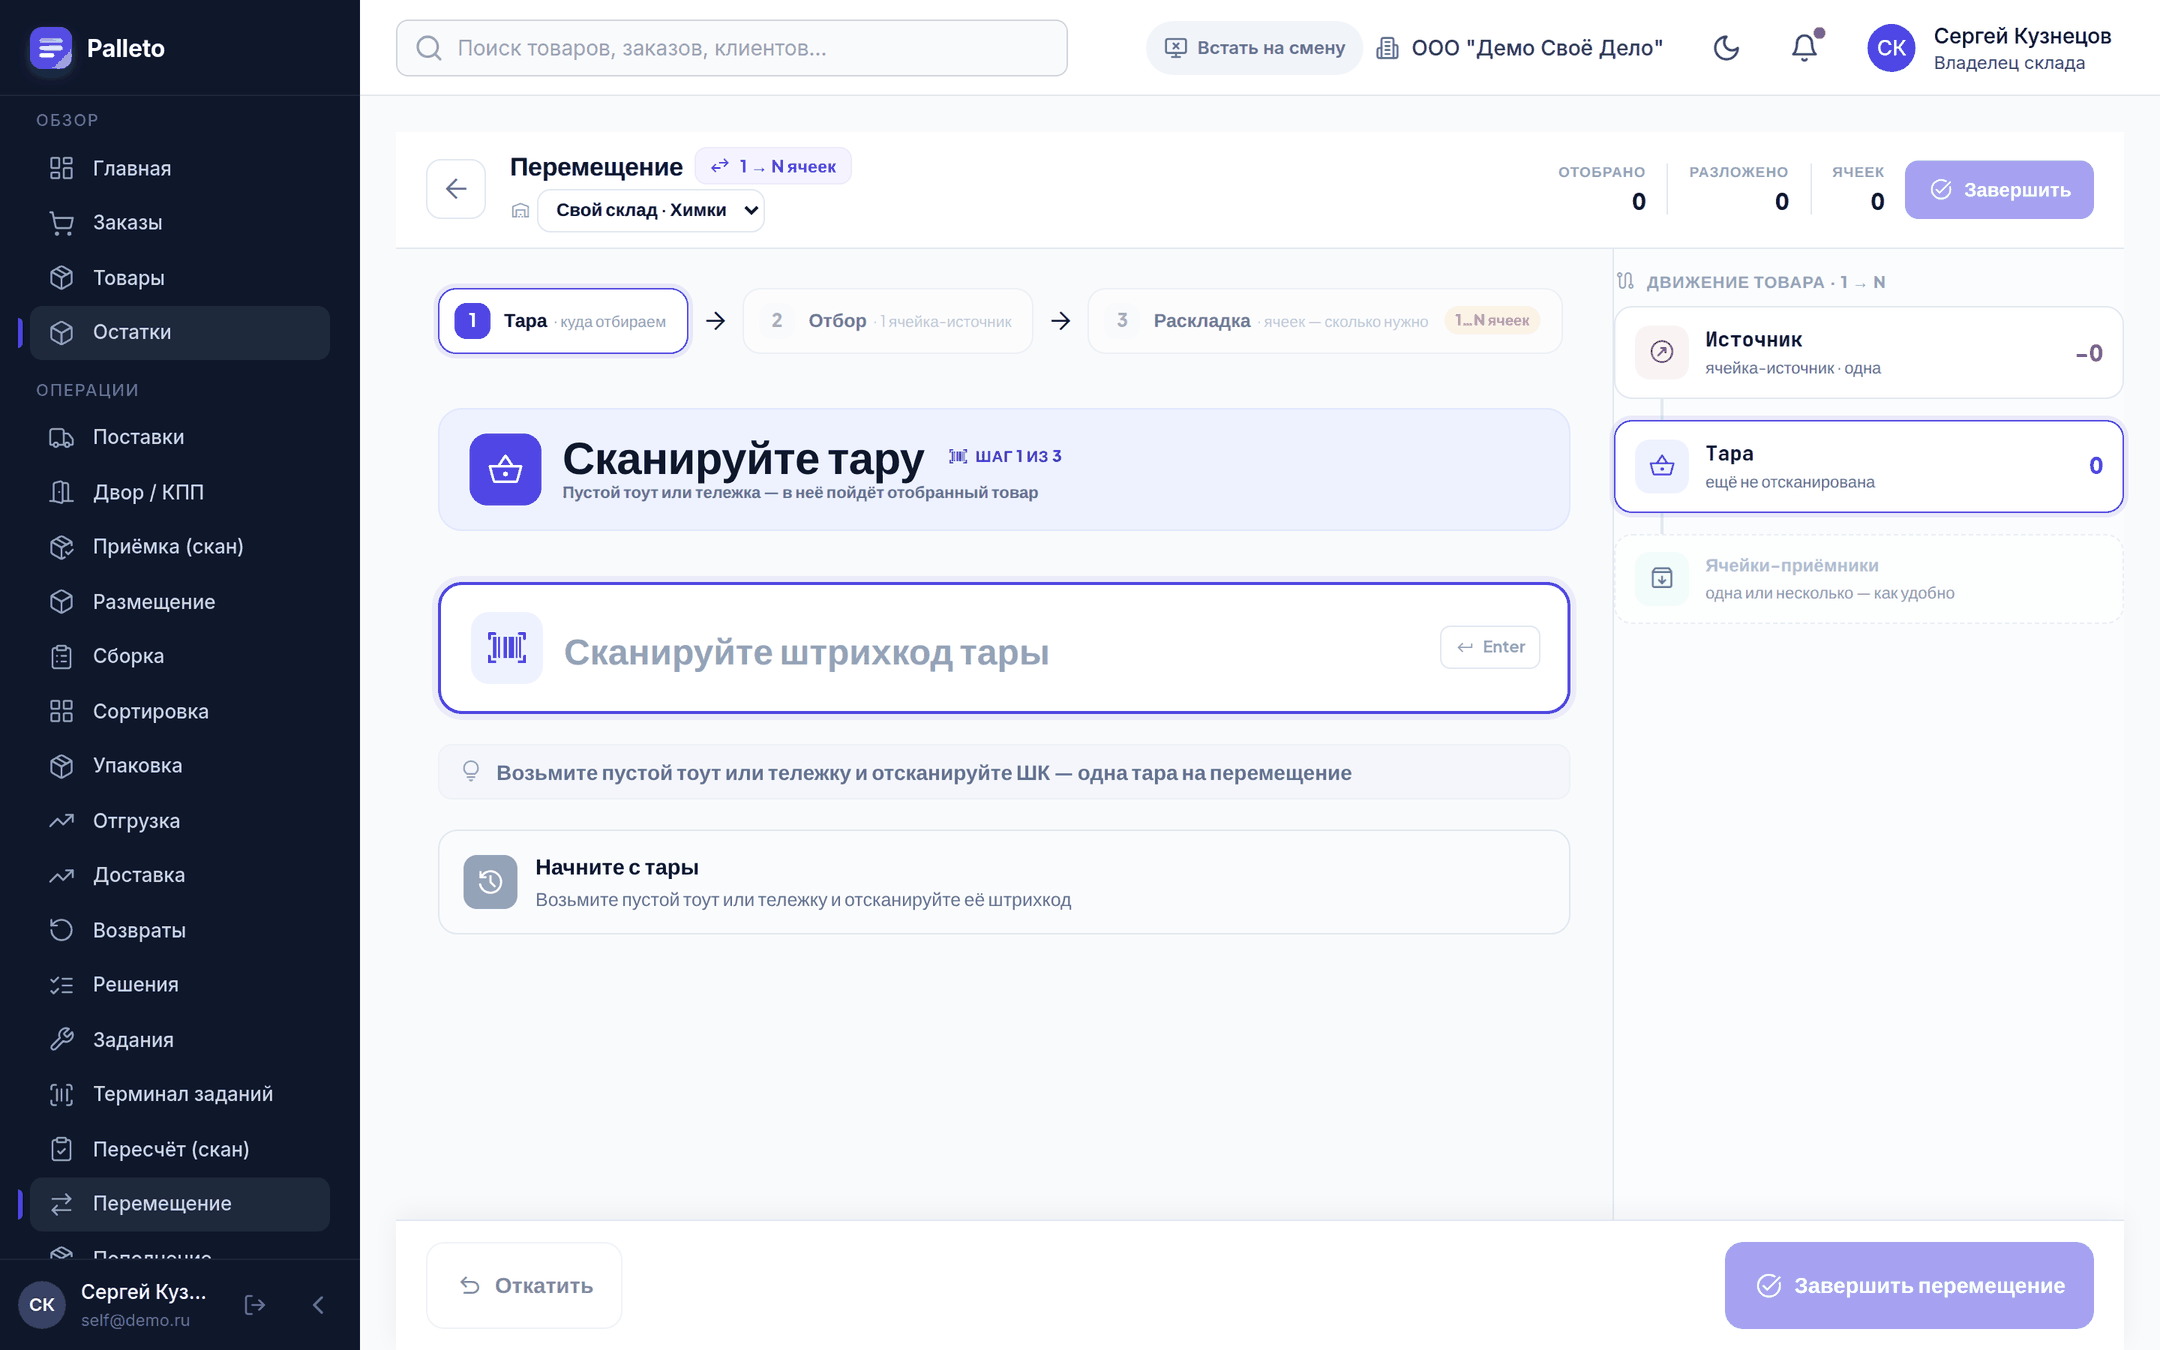Click the history icon in Начните с тары
The height and width of the screenshot is (1350, 2160).
pos(490,882)
